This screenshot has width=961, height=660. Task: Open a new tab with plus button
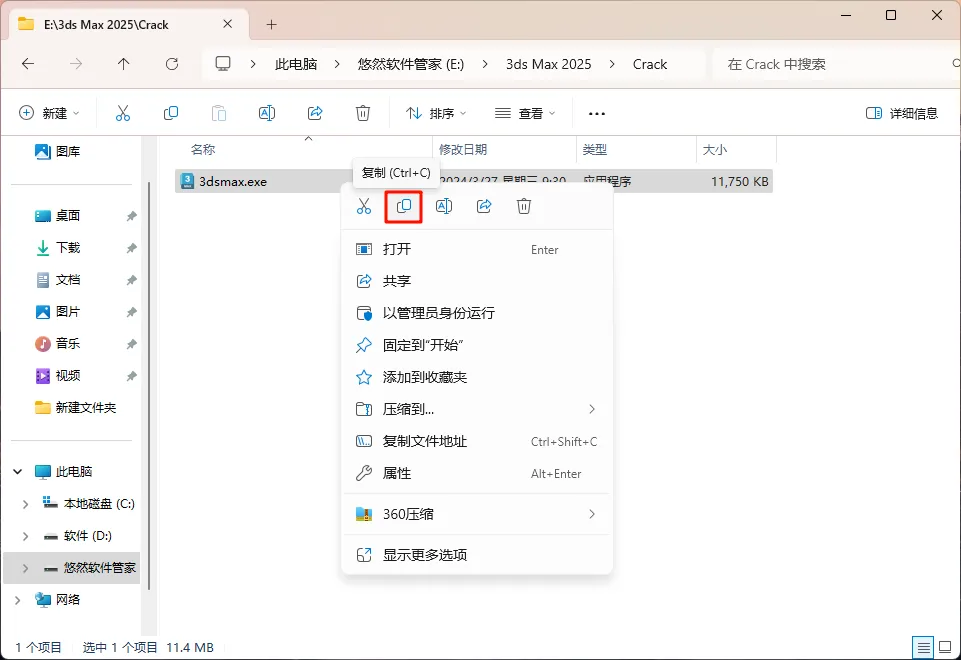(272, 25)
